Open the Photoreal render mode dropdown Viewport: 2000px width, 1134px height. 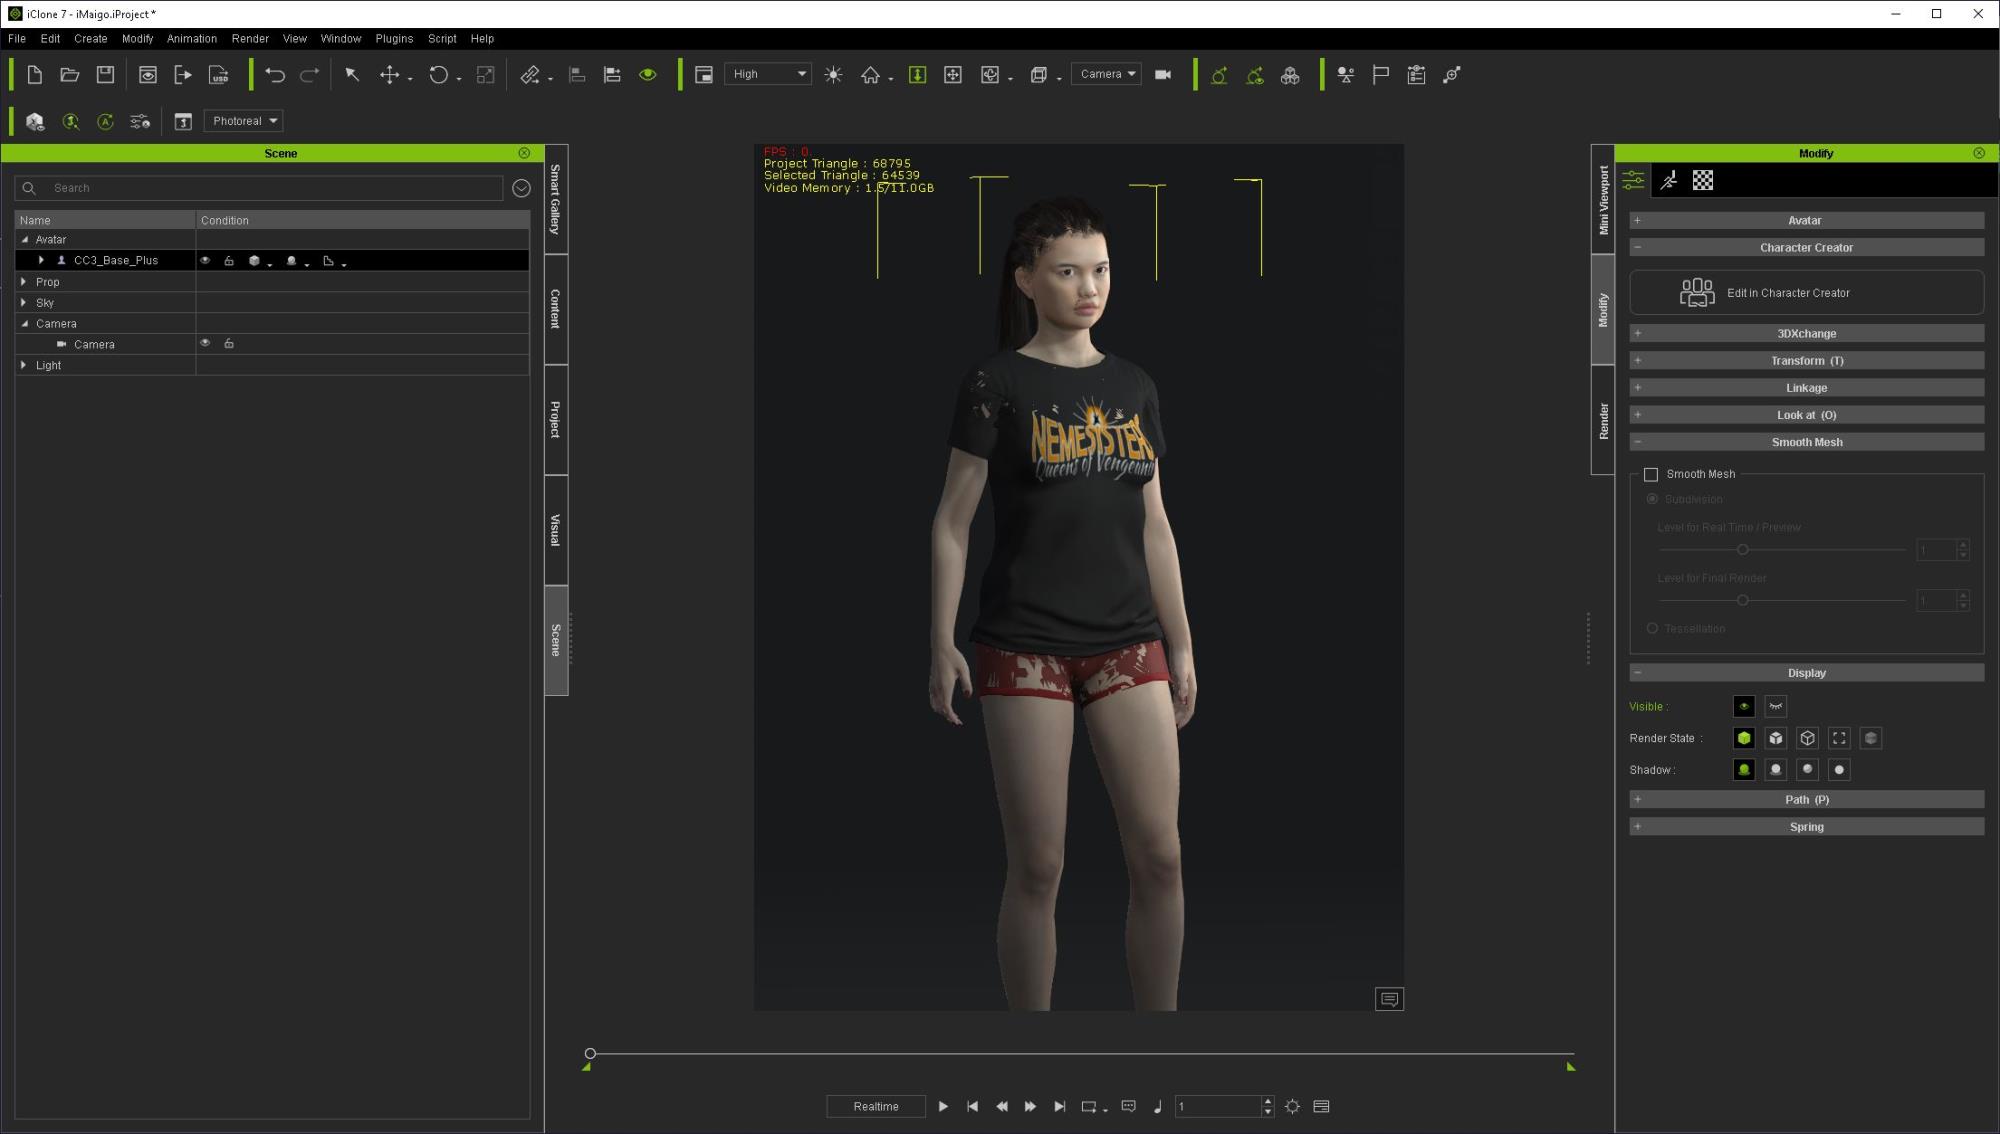244,121
